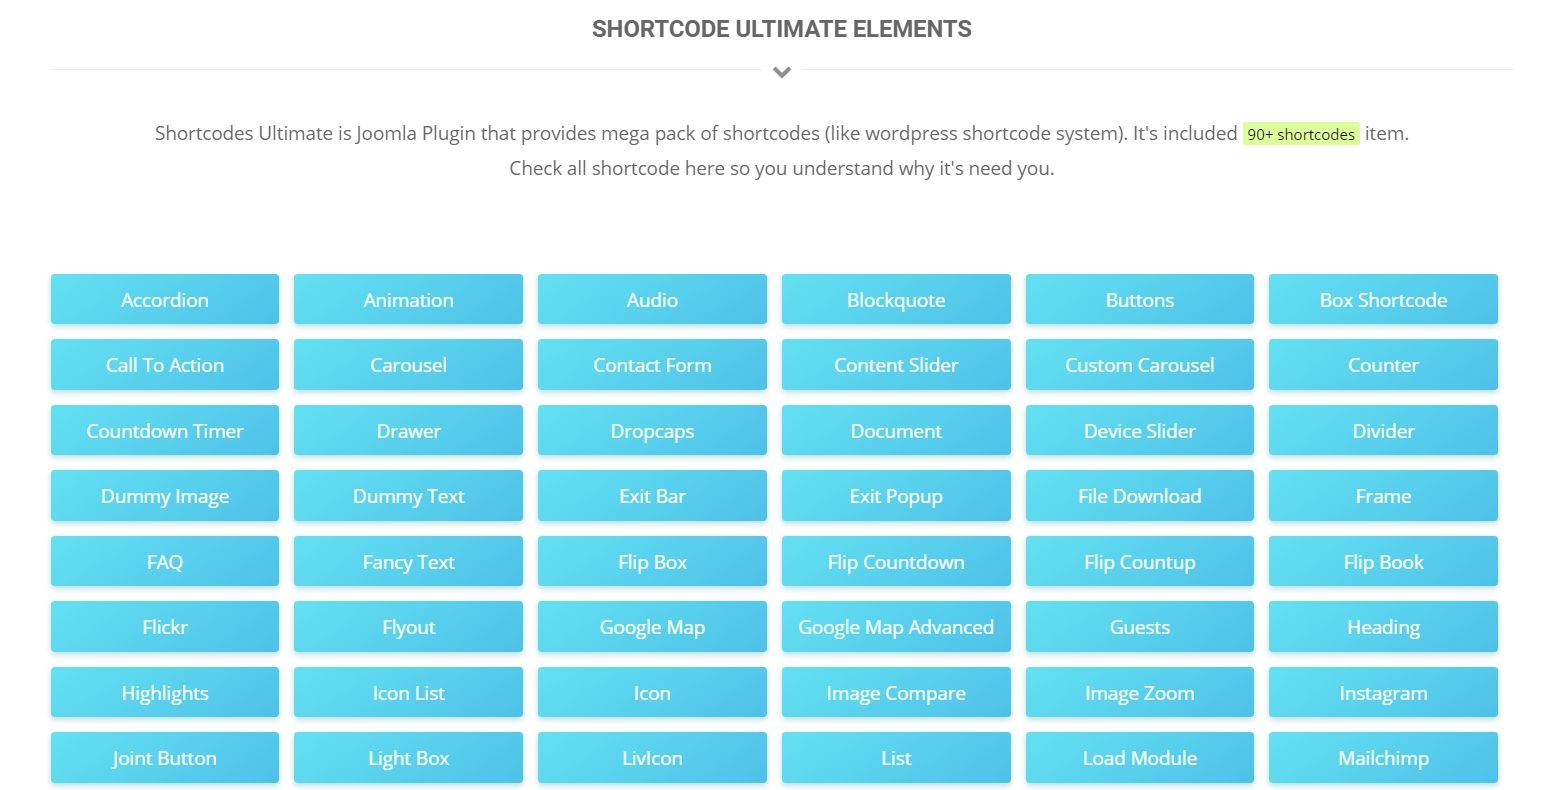Open the Mailchimp shortcode

(x=1383, y=758)
